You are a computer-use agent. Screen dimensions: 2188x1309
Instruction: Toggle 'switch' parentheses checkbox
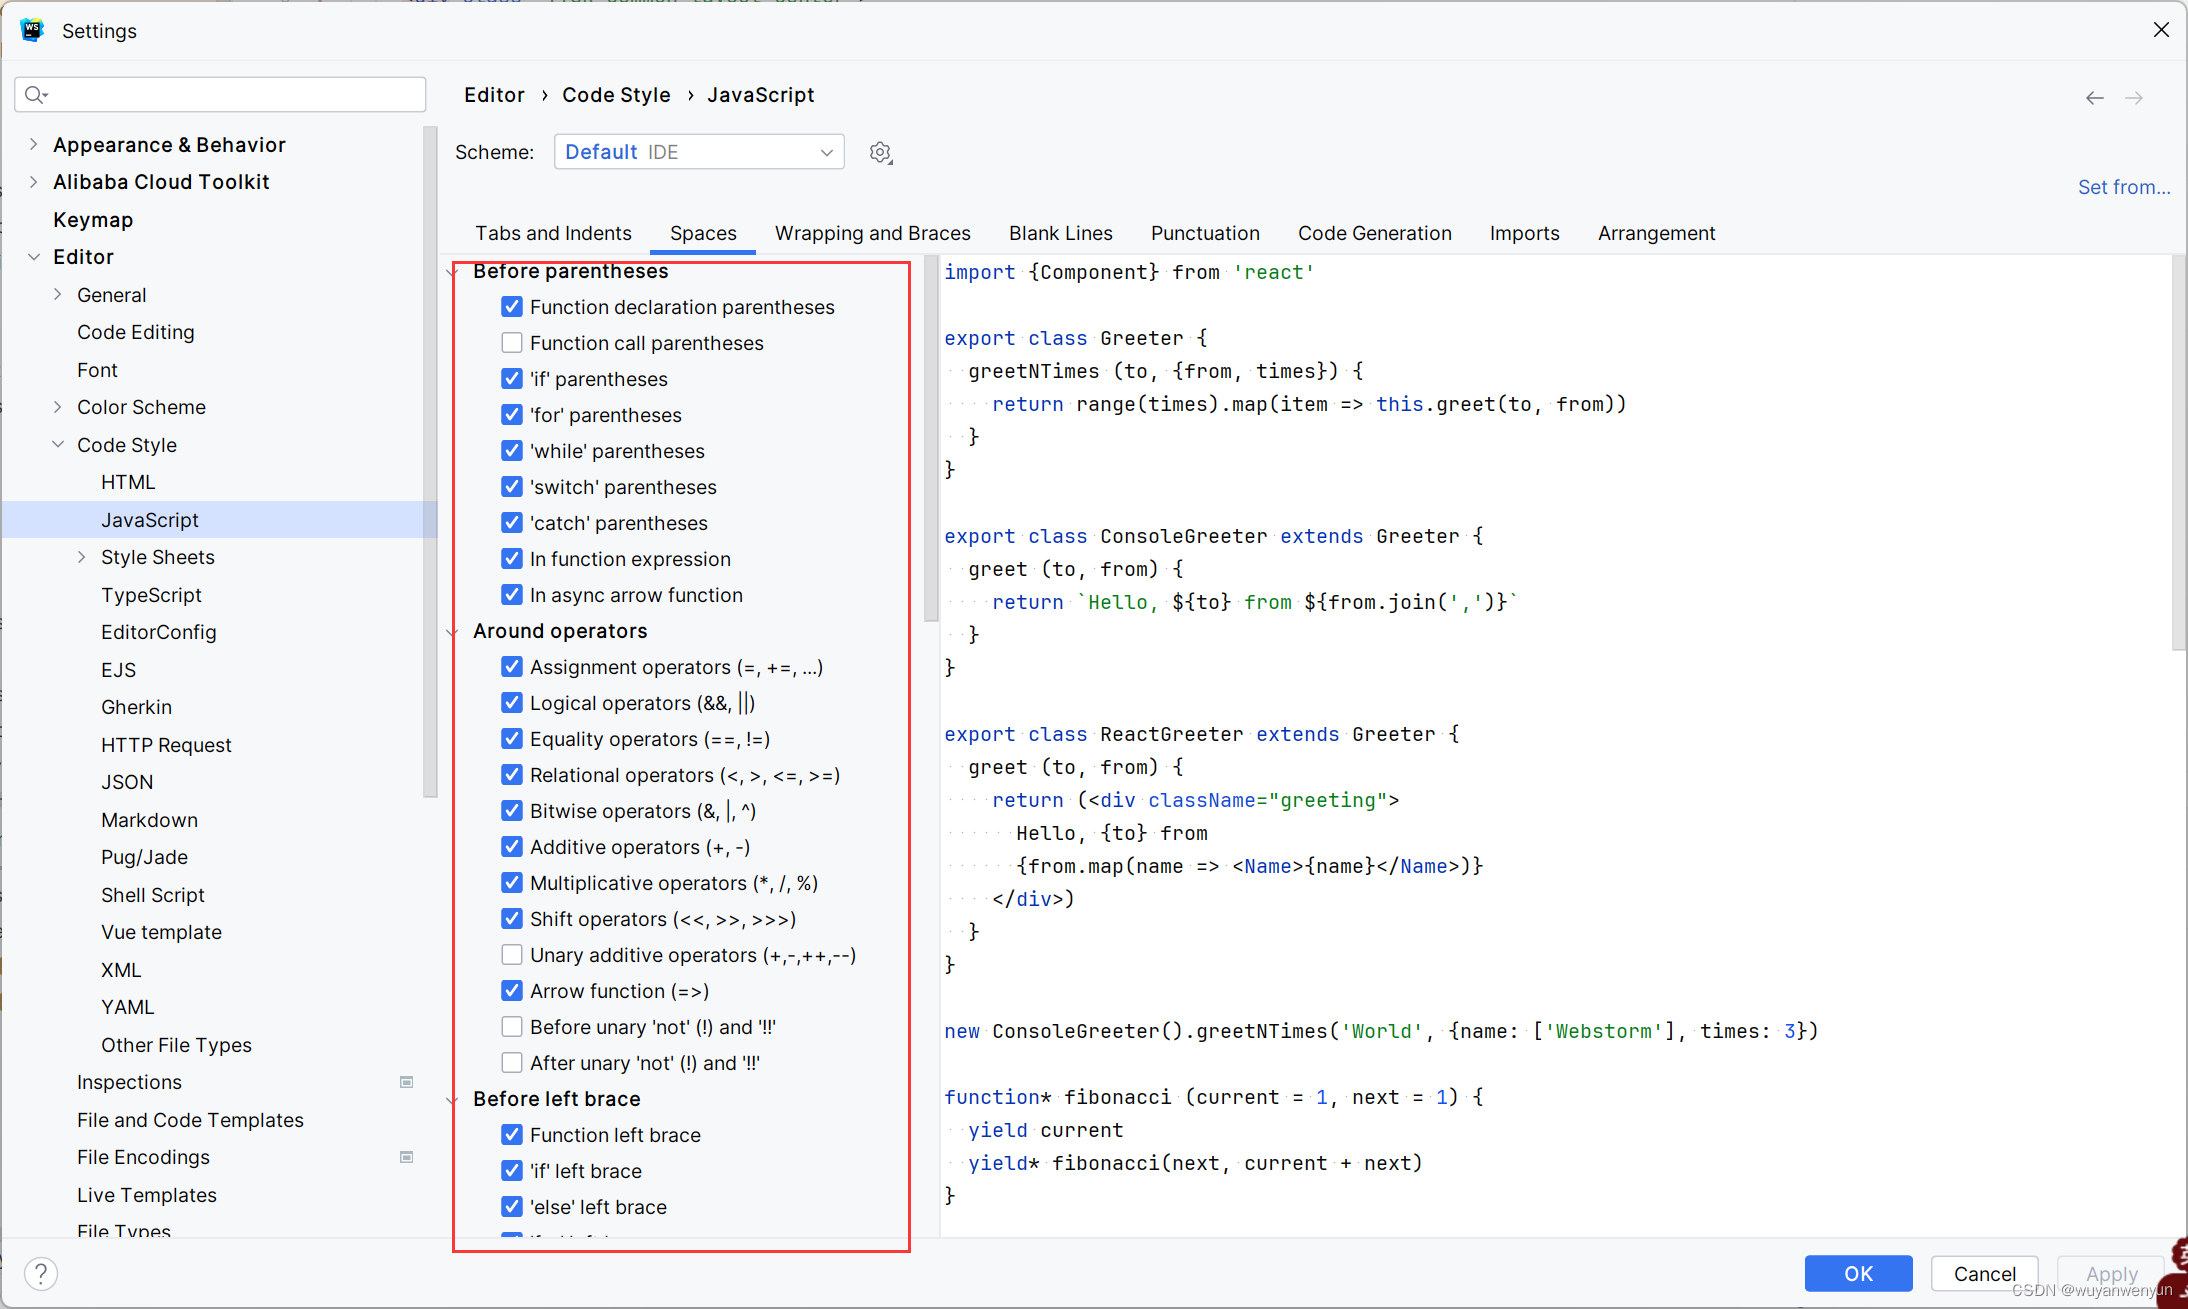(x=512, y=487)
